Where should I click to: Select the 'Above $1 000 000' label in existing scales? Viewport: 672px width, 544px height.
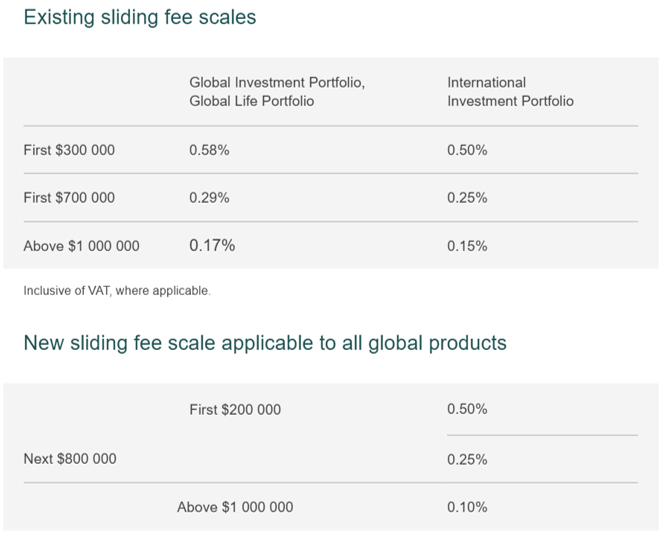coord(81,246)
